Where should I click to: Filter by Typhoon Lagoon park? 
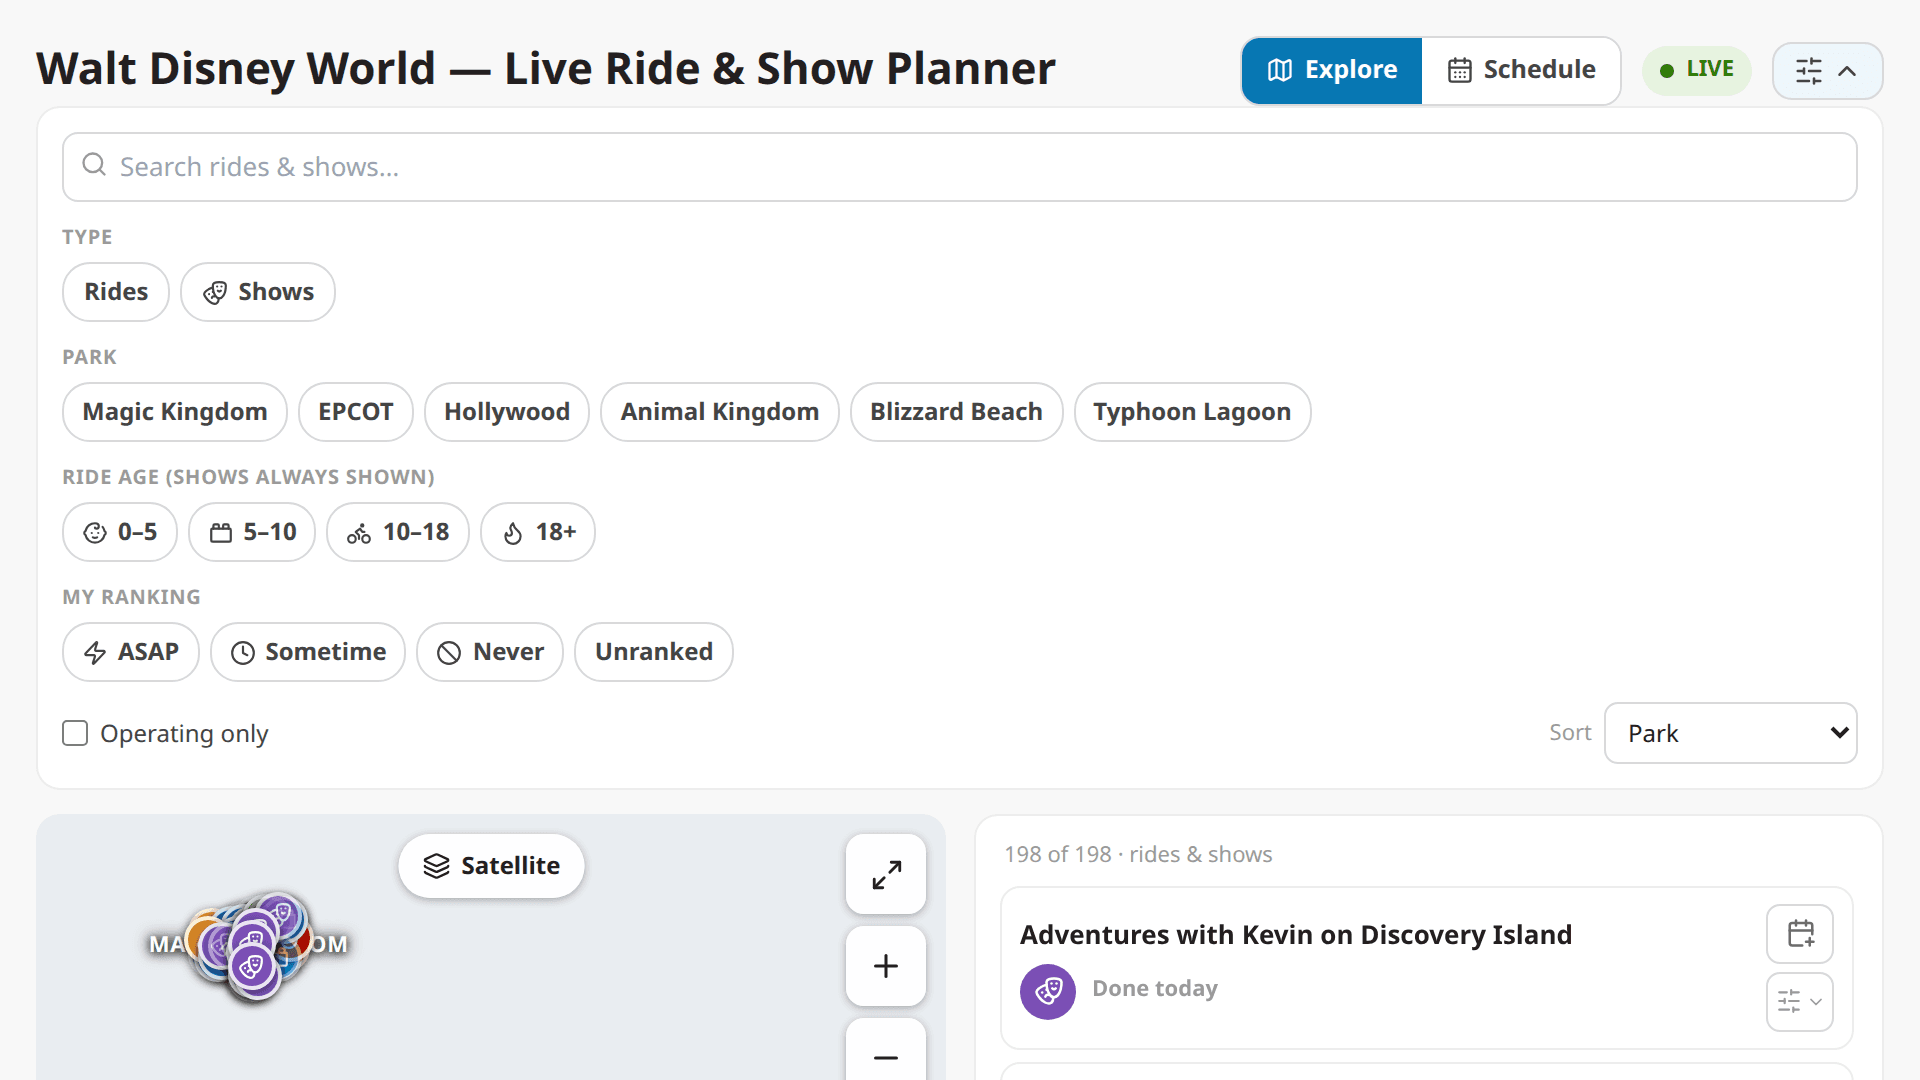point(1192,412)
